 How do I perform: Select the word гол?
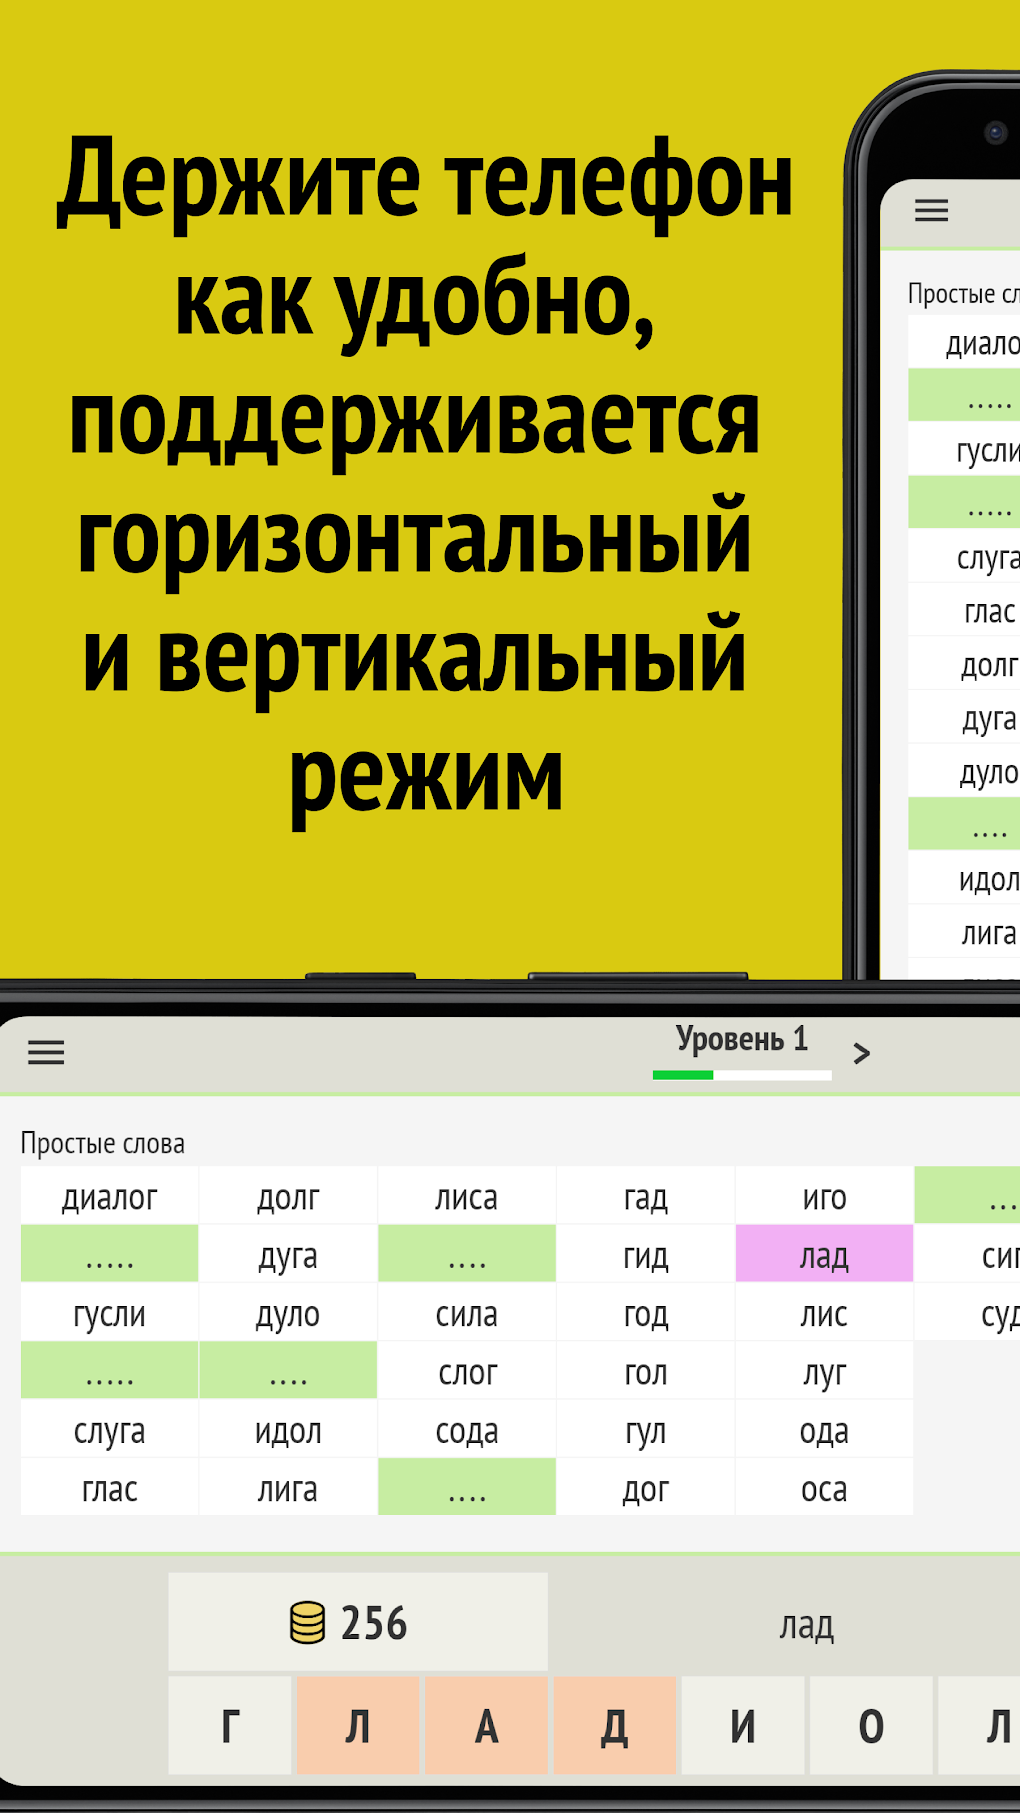(x=646, y=1371)
